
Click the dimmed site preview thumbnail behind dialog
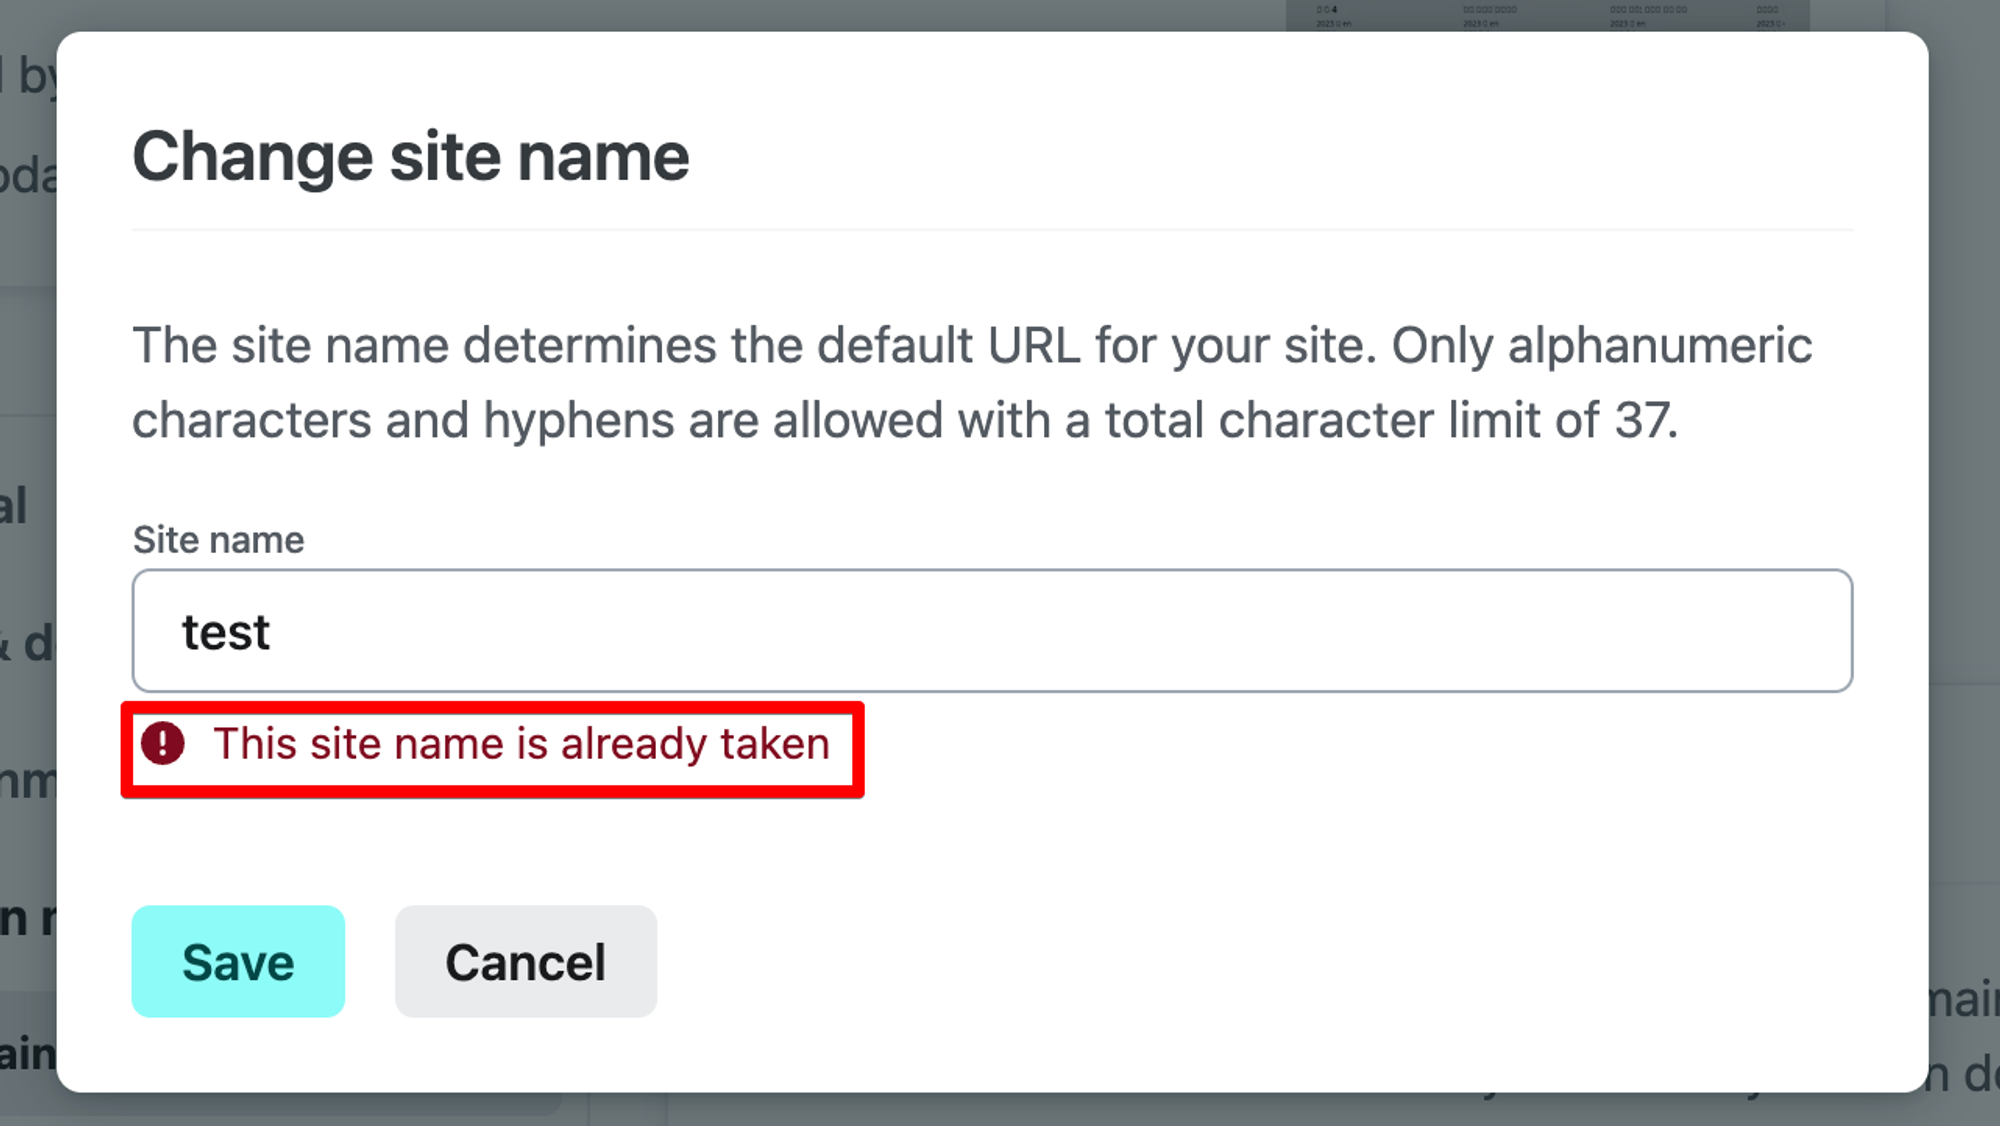click(1546, 14)
